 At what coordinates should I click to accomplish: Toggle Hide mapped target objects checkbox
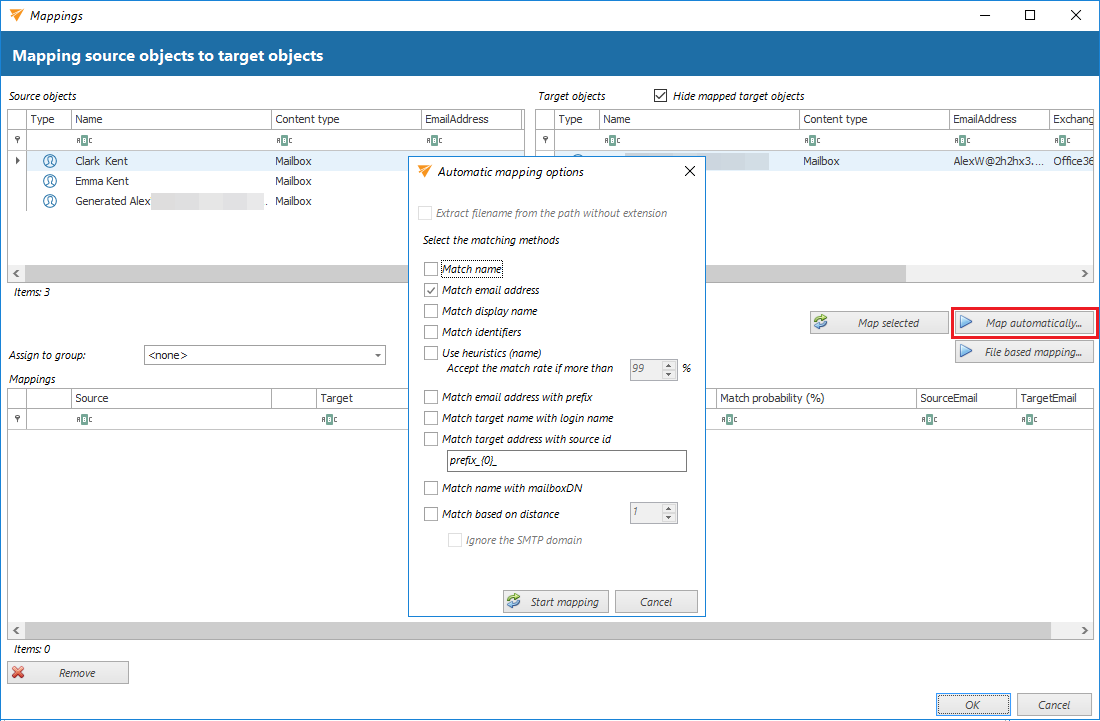(660, 96)
